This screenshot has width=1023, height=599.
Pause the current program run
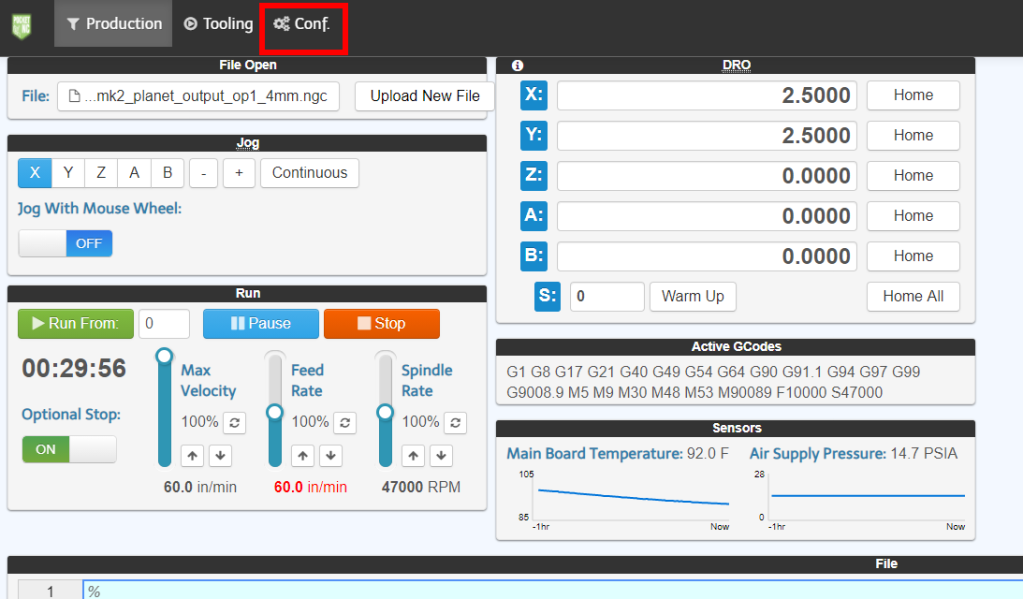pos(260,324)
